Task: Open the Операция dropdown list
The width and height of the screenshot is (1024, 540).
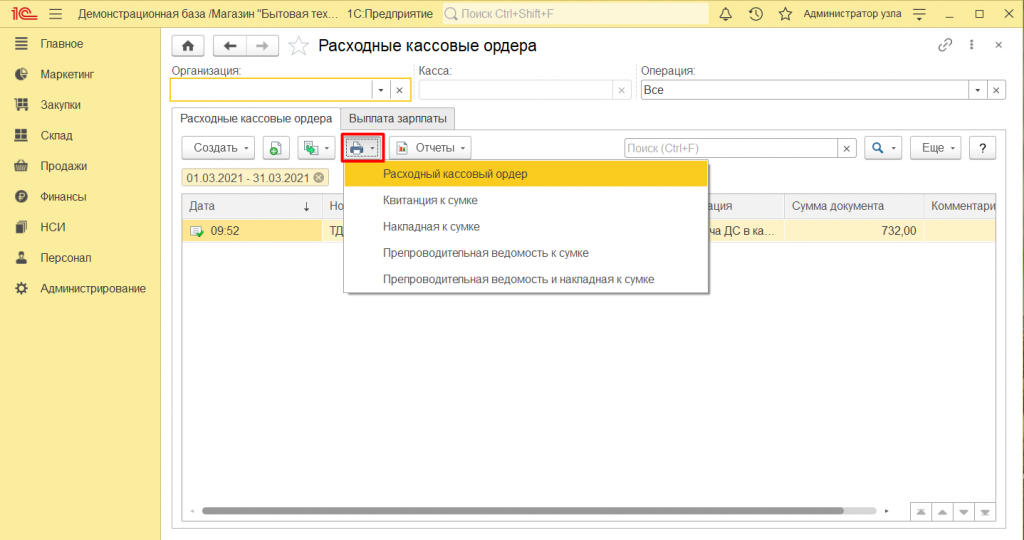Action: [976, 90]
